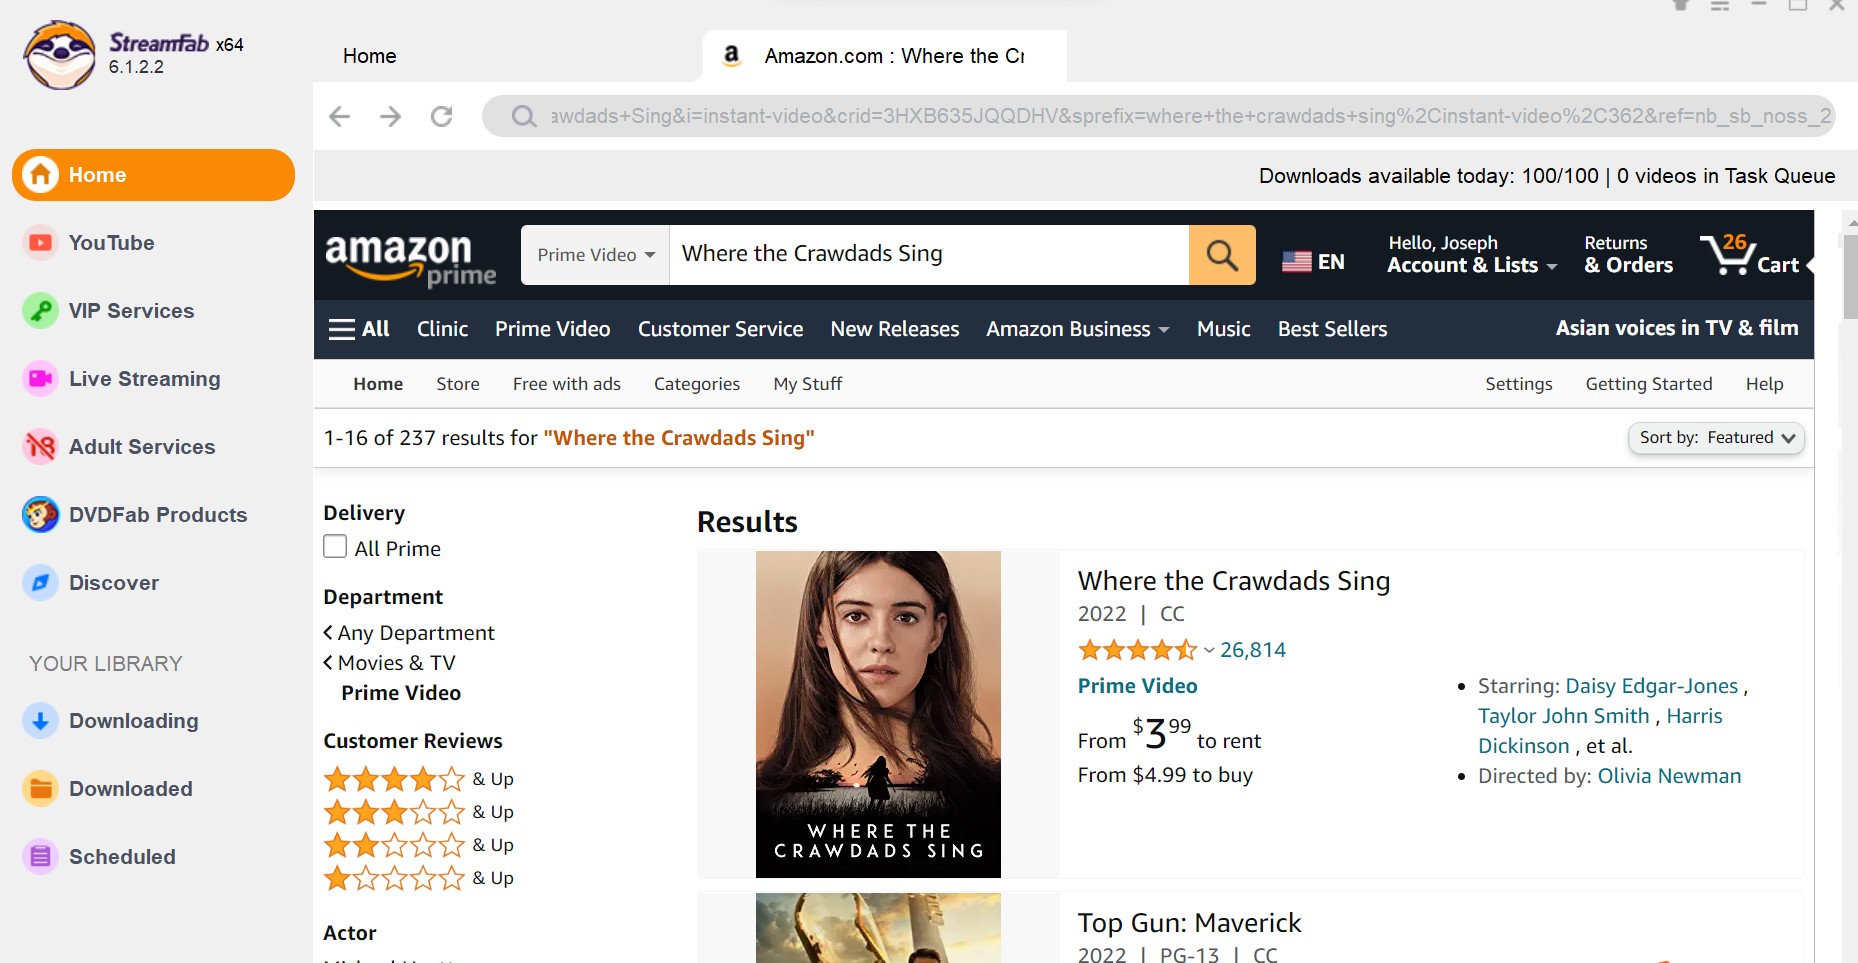Viewport: 1858px width, 963px height.
Task: Open the Sort by Featured dropdown
Action: click(x=1716, y=438)
